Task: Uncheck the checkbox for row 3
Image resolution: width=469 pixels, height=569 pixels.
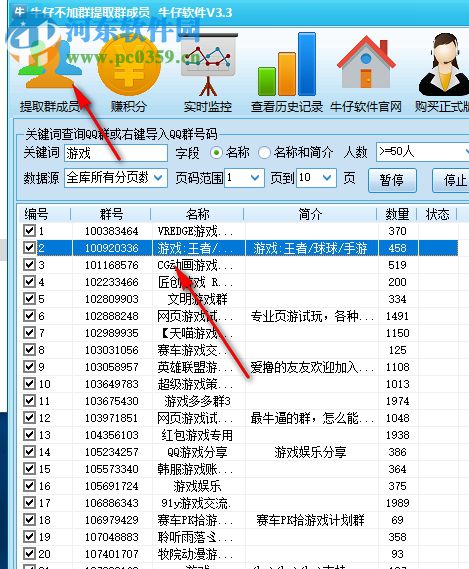Action: coord(29,265)
